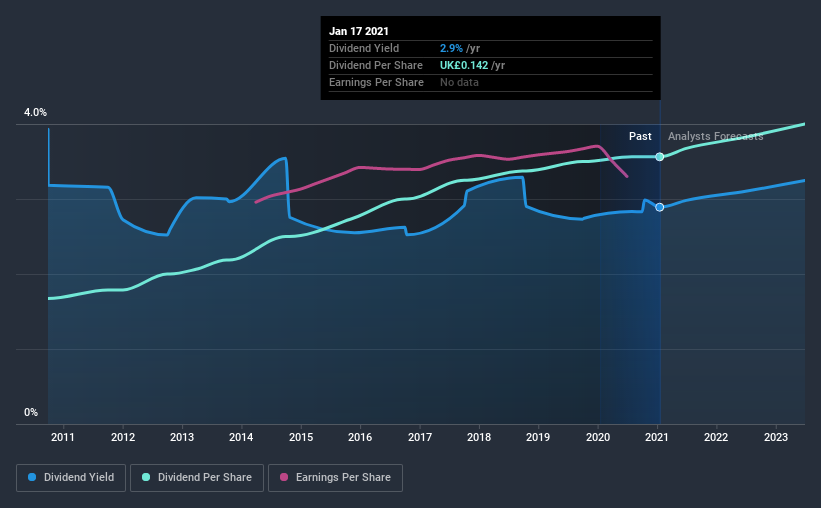The width and height of the screenshot is (821, 508).
Task: Click the 2014 x-axis label
Action: (241, 437)
